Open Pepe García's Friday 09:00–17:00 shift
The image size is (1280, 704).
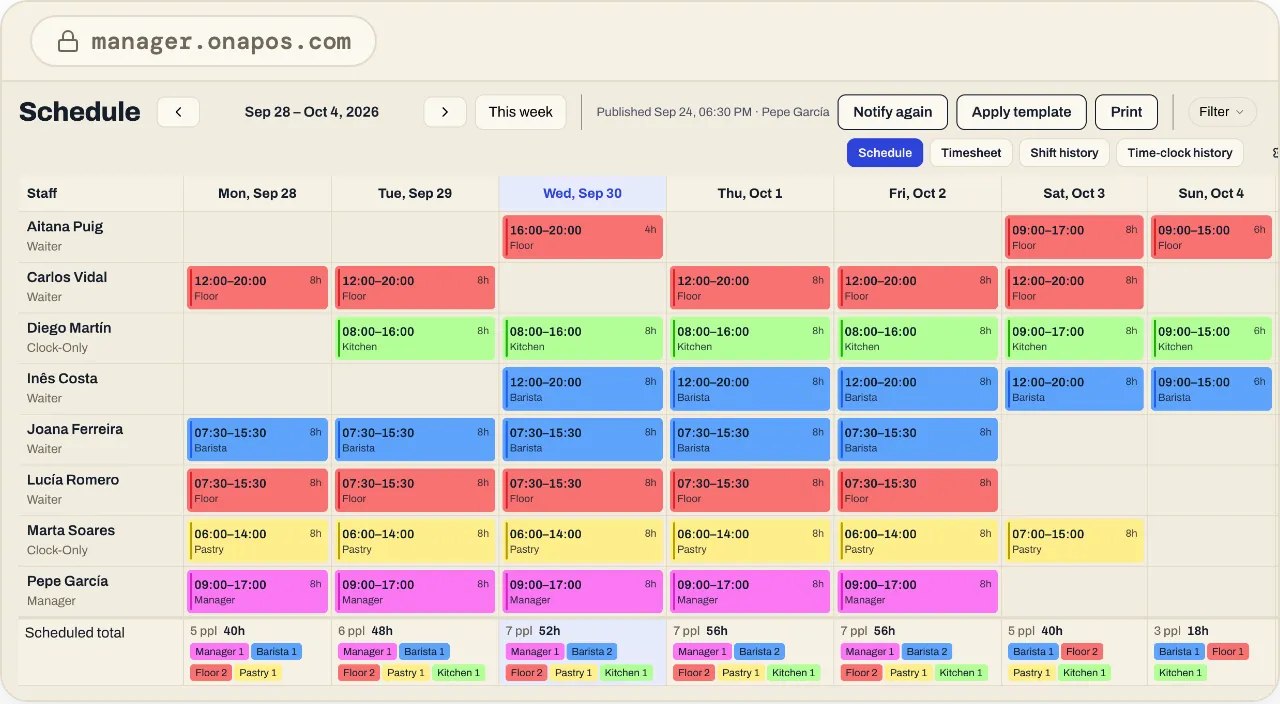pyautogui.click(x=917, y=592)
